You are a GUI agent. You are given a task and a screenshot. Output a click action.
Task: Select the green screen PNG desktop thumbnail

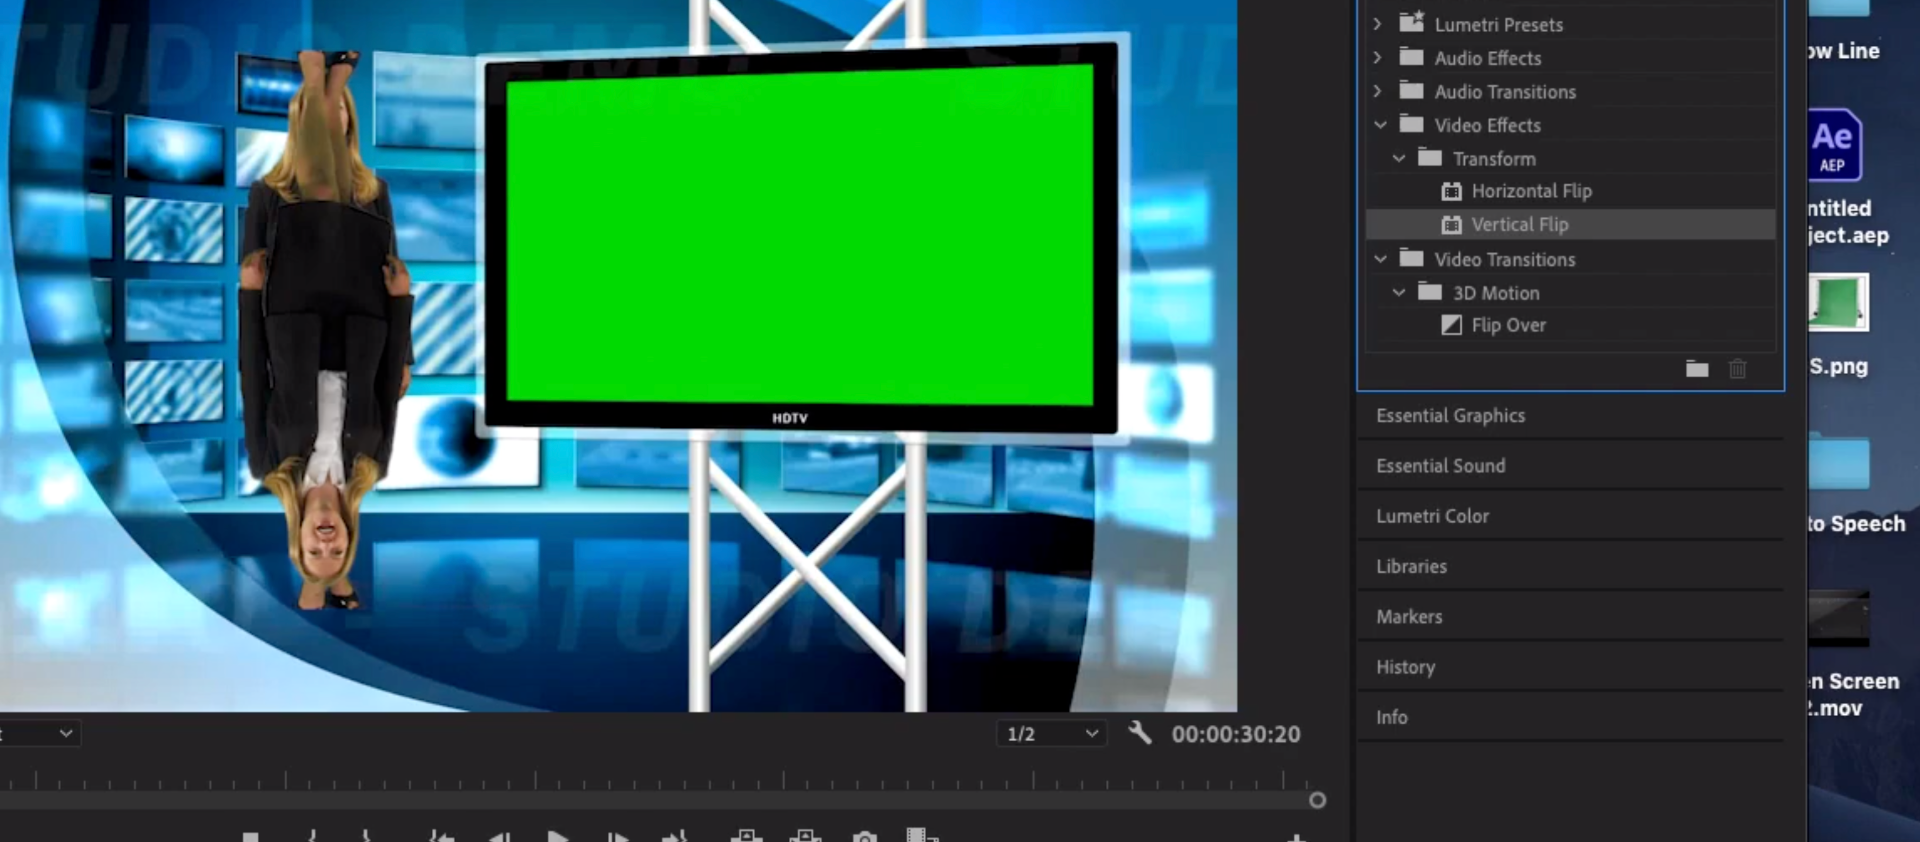(1838, 302)
